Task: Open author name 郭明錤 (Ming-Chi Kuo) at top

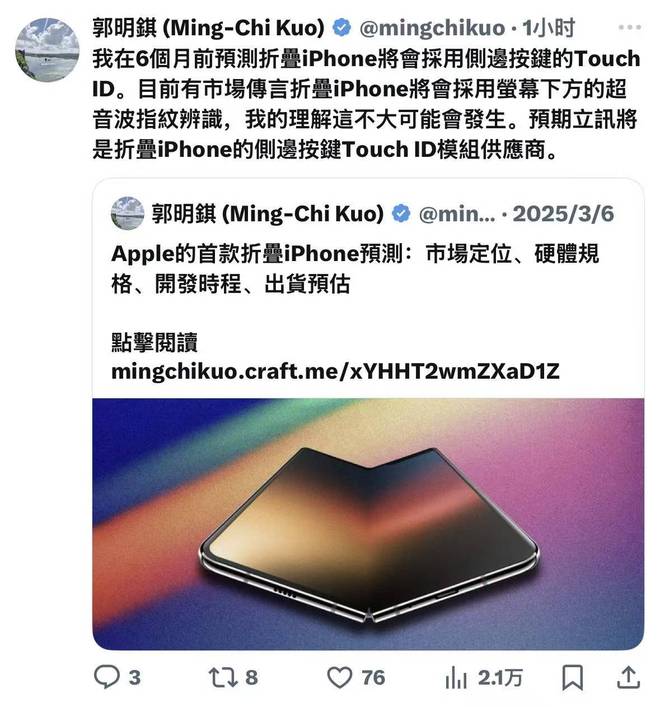Action: click(x=209, y=28)
